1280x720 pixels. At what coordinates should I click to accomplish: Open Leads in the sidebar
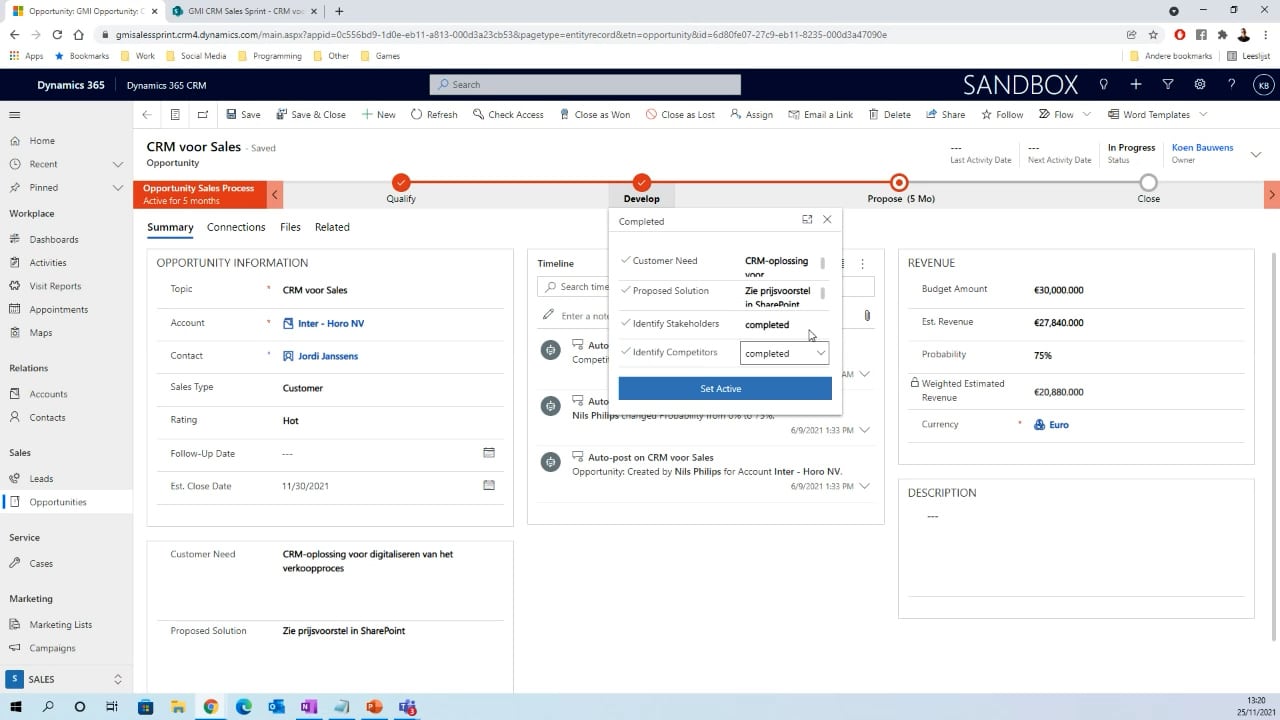(41, 478)
